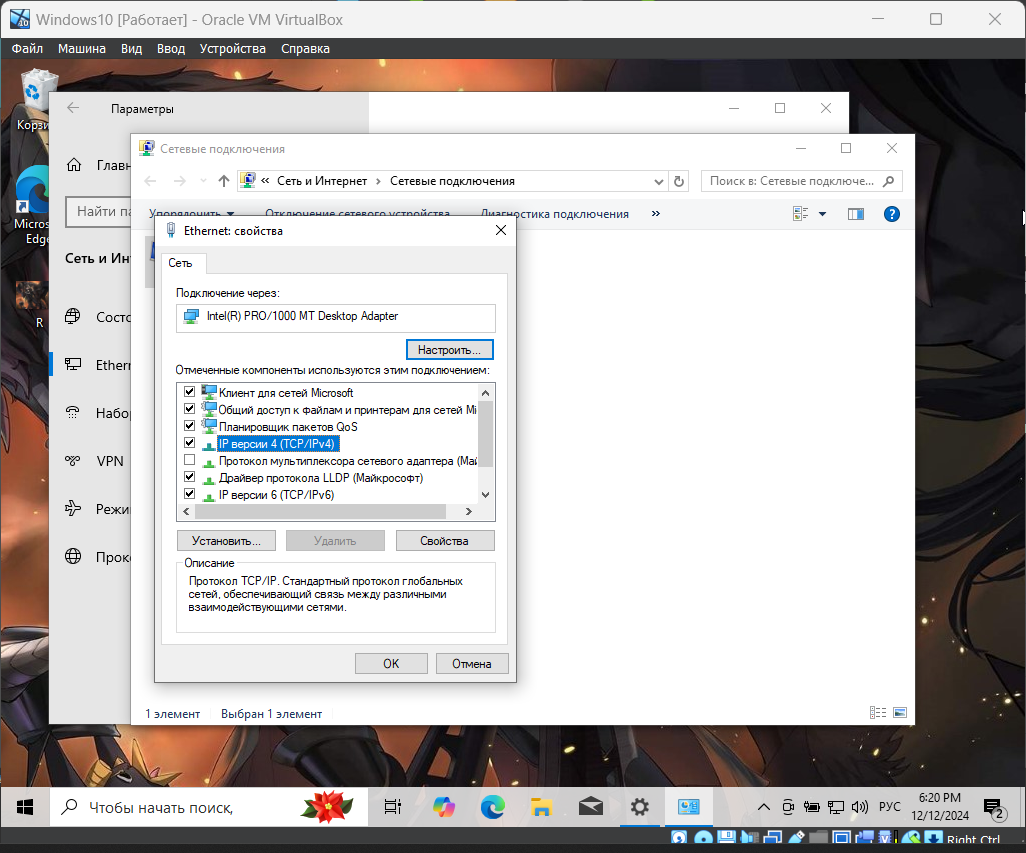Click the Настроить... button
The width and height of the screenshot is (1026, 853).
(x=450, y=350)
